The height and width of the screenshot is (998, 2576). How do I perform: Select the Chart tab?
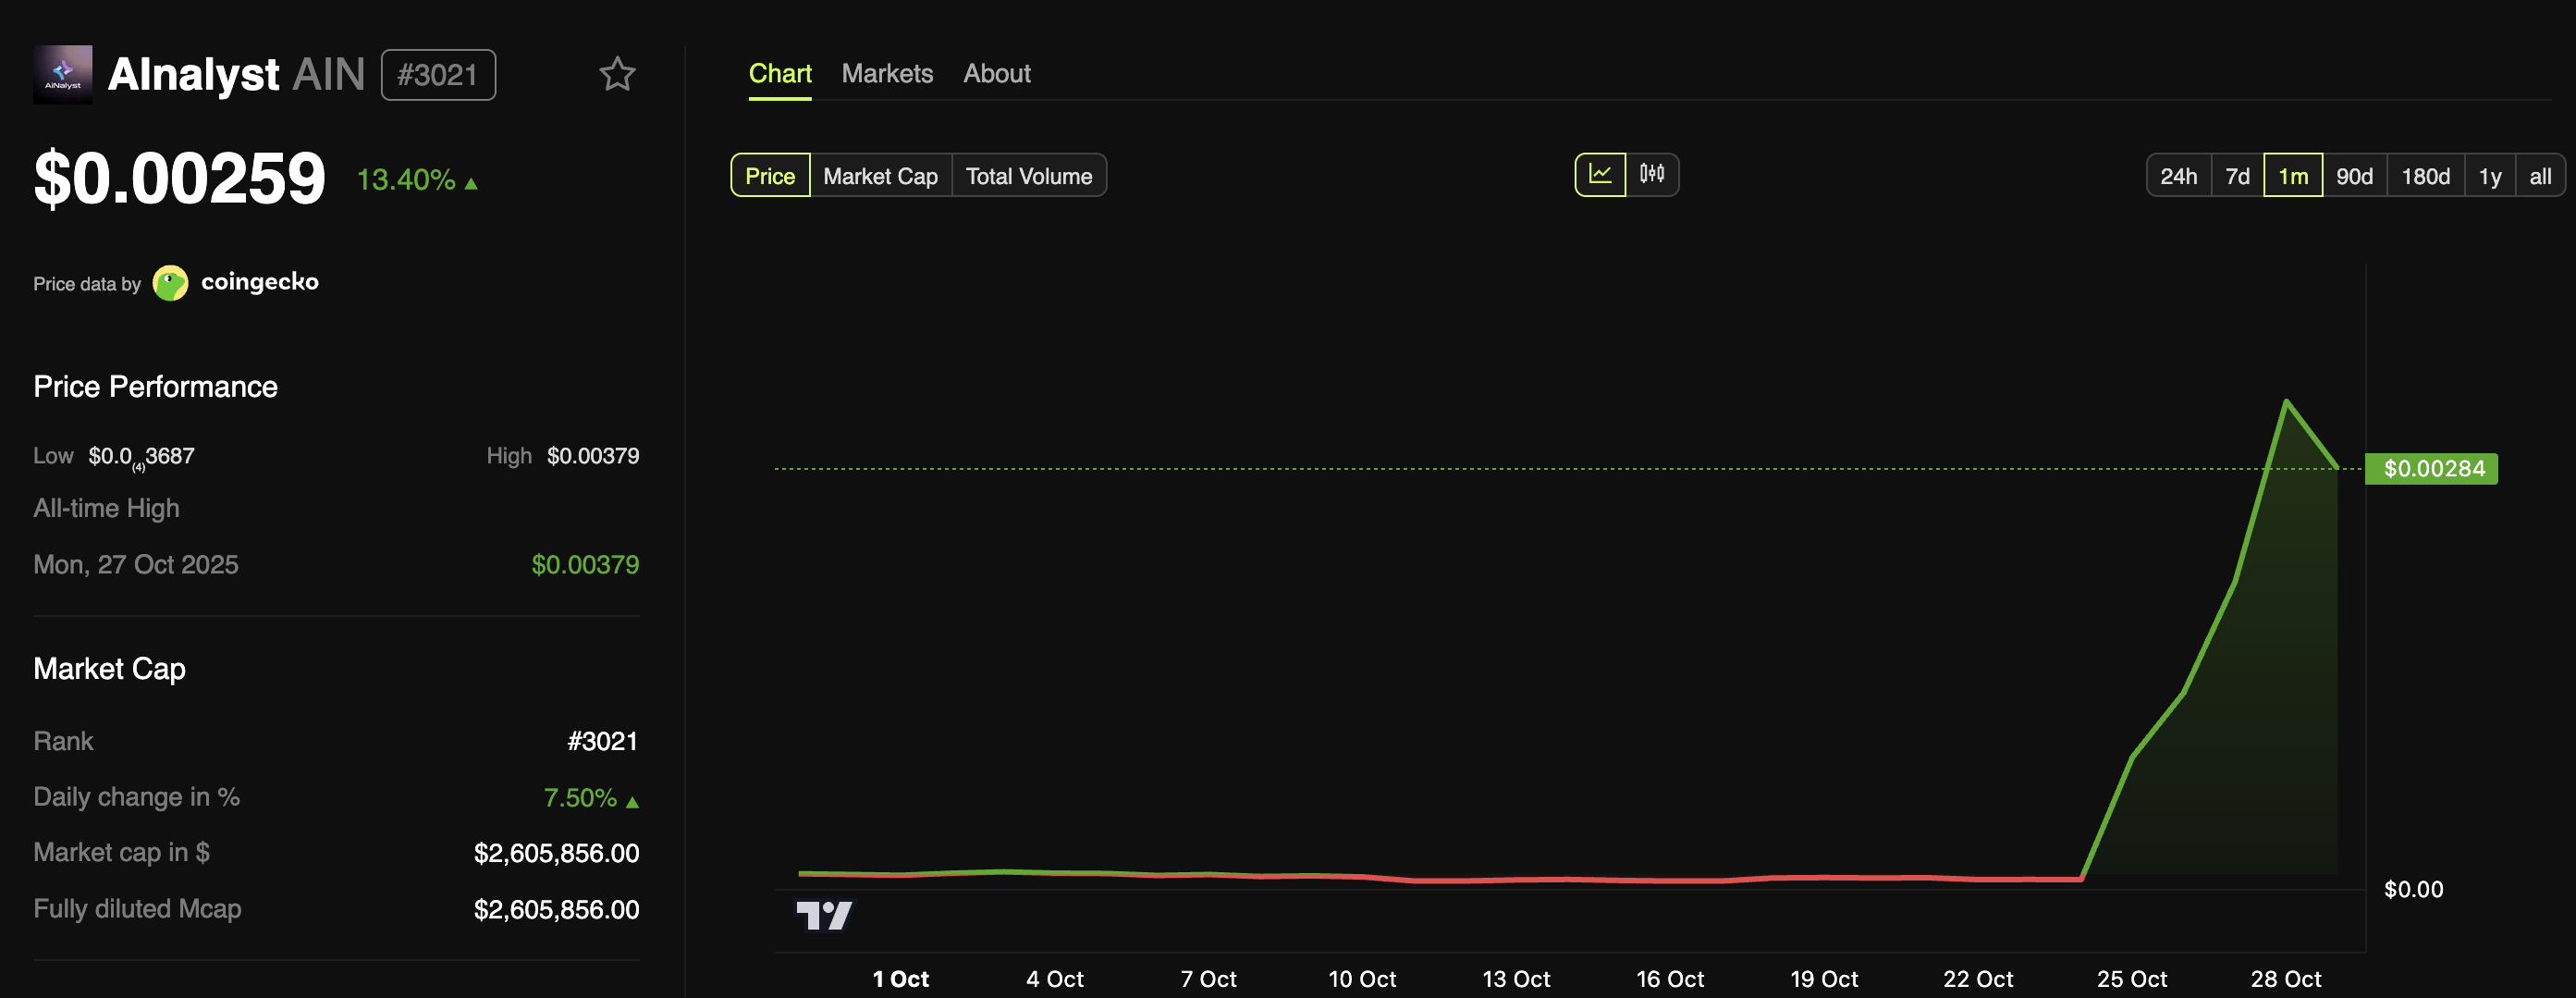[780, 73]
